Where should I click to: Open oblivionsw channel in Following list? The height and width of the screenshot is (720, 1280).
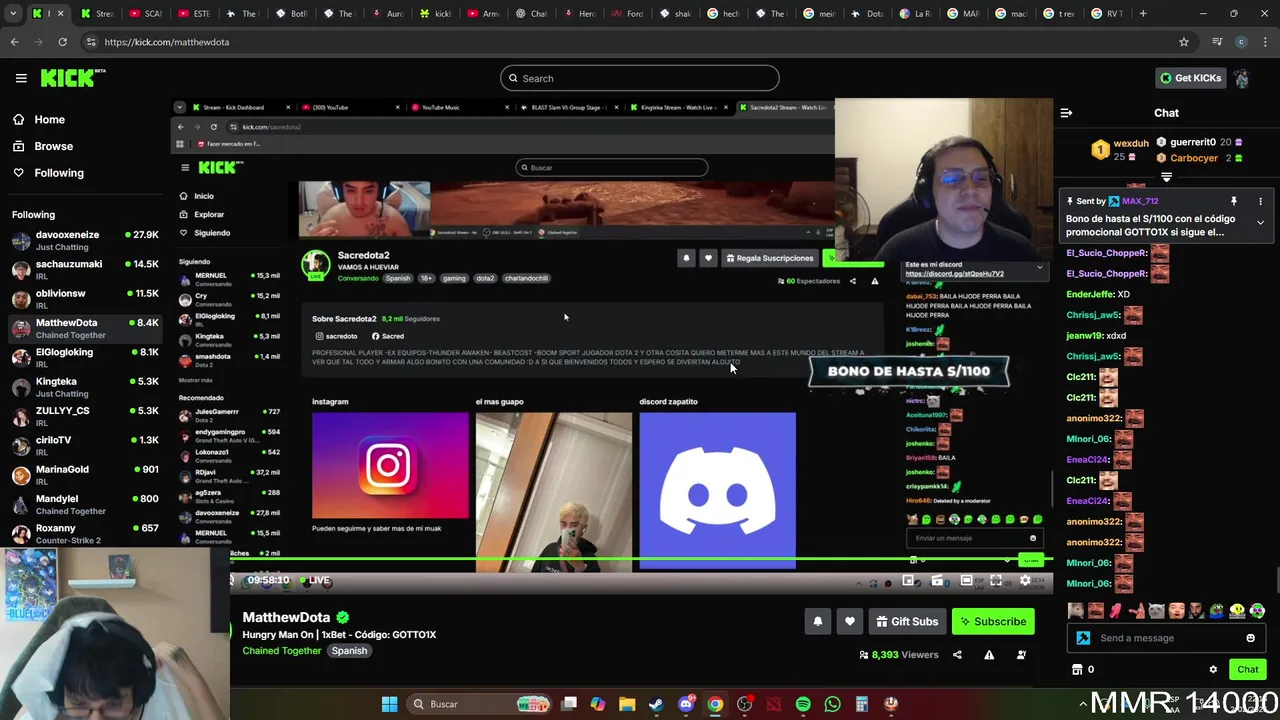click(x=85, y=299)
